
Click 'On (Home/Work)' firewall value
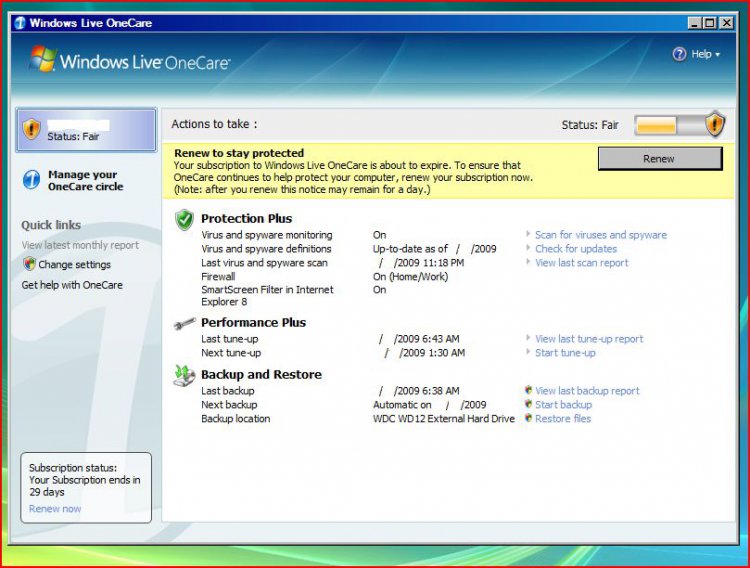coord(410,277)
